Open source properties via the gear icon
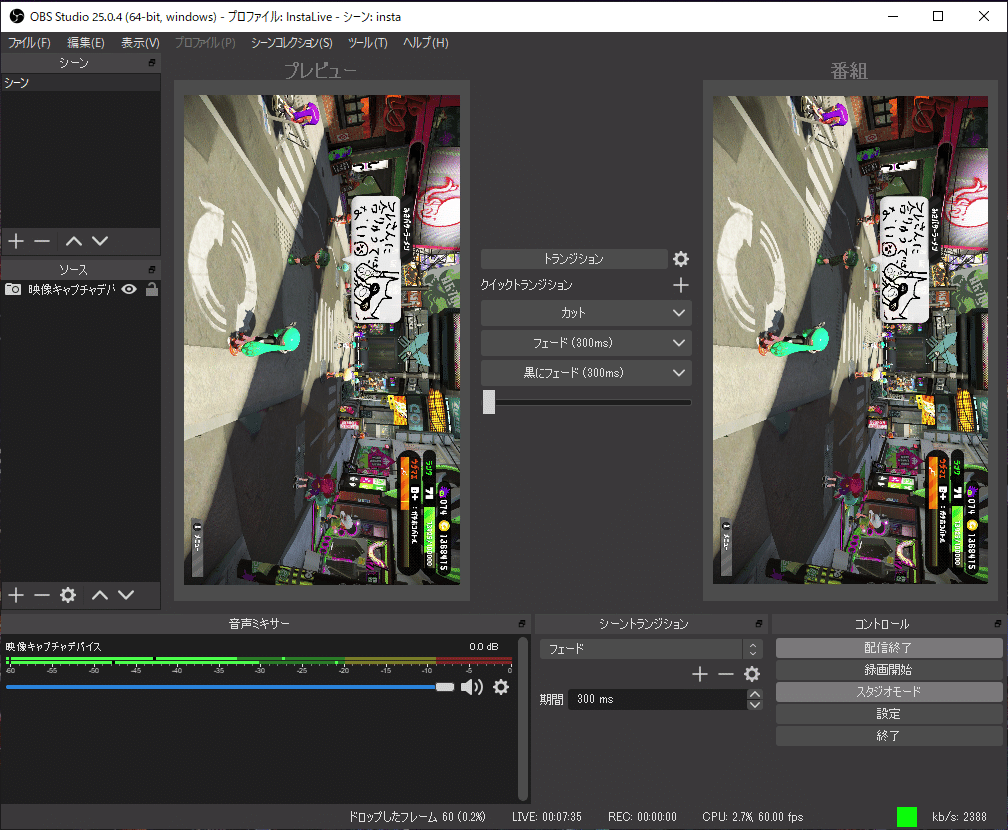Screen dimensions: 1008x830 tap(66, 595)
